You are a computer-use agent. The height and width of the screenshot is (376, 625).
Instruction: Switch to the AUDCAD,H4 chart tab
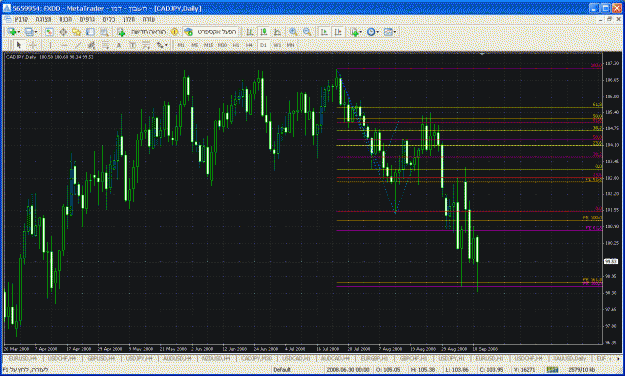(335, 359)
